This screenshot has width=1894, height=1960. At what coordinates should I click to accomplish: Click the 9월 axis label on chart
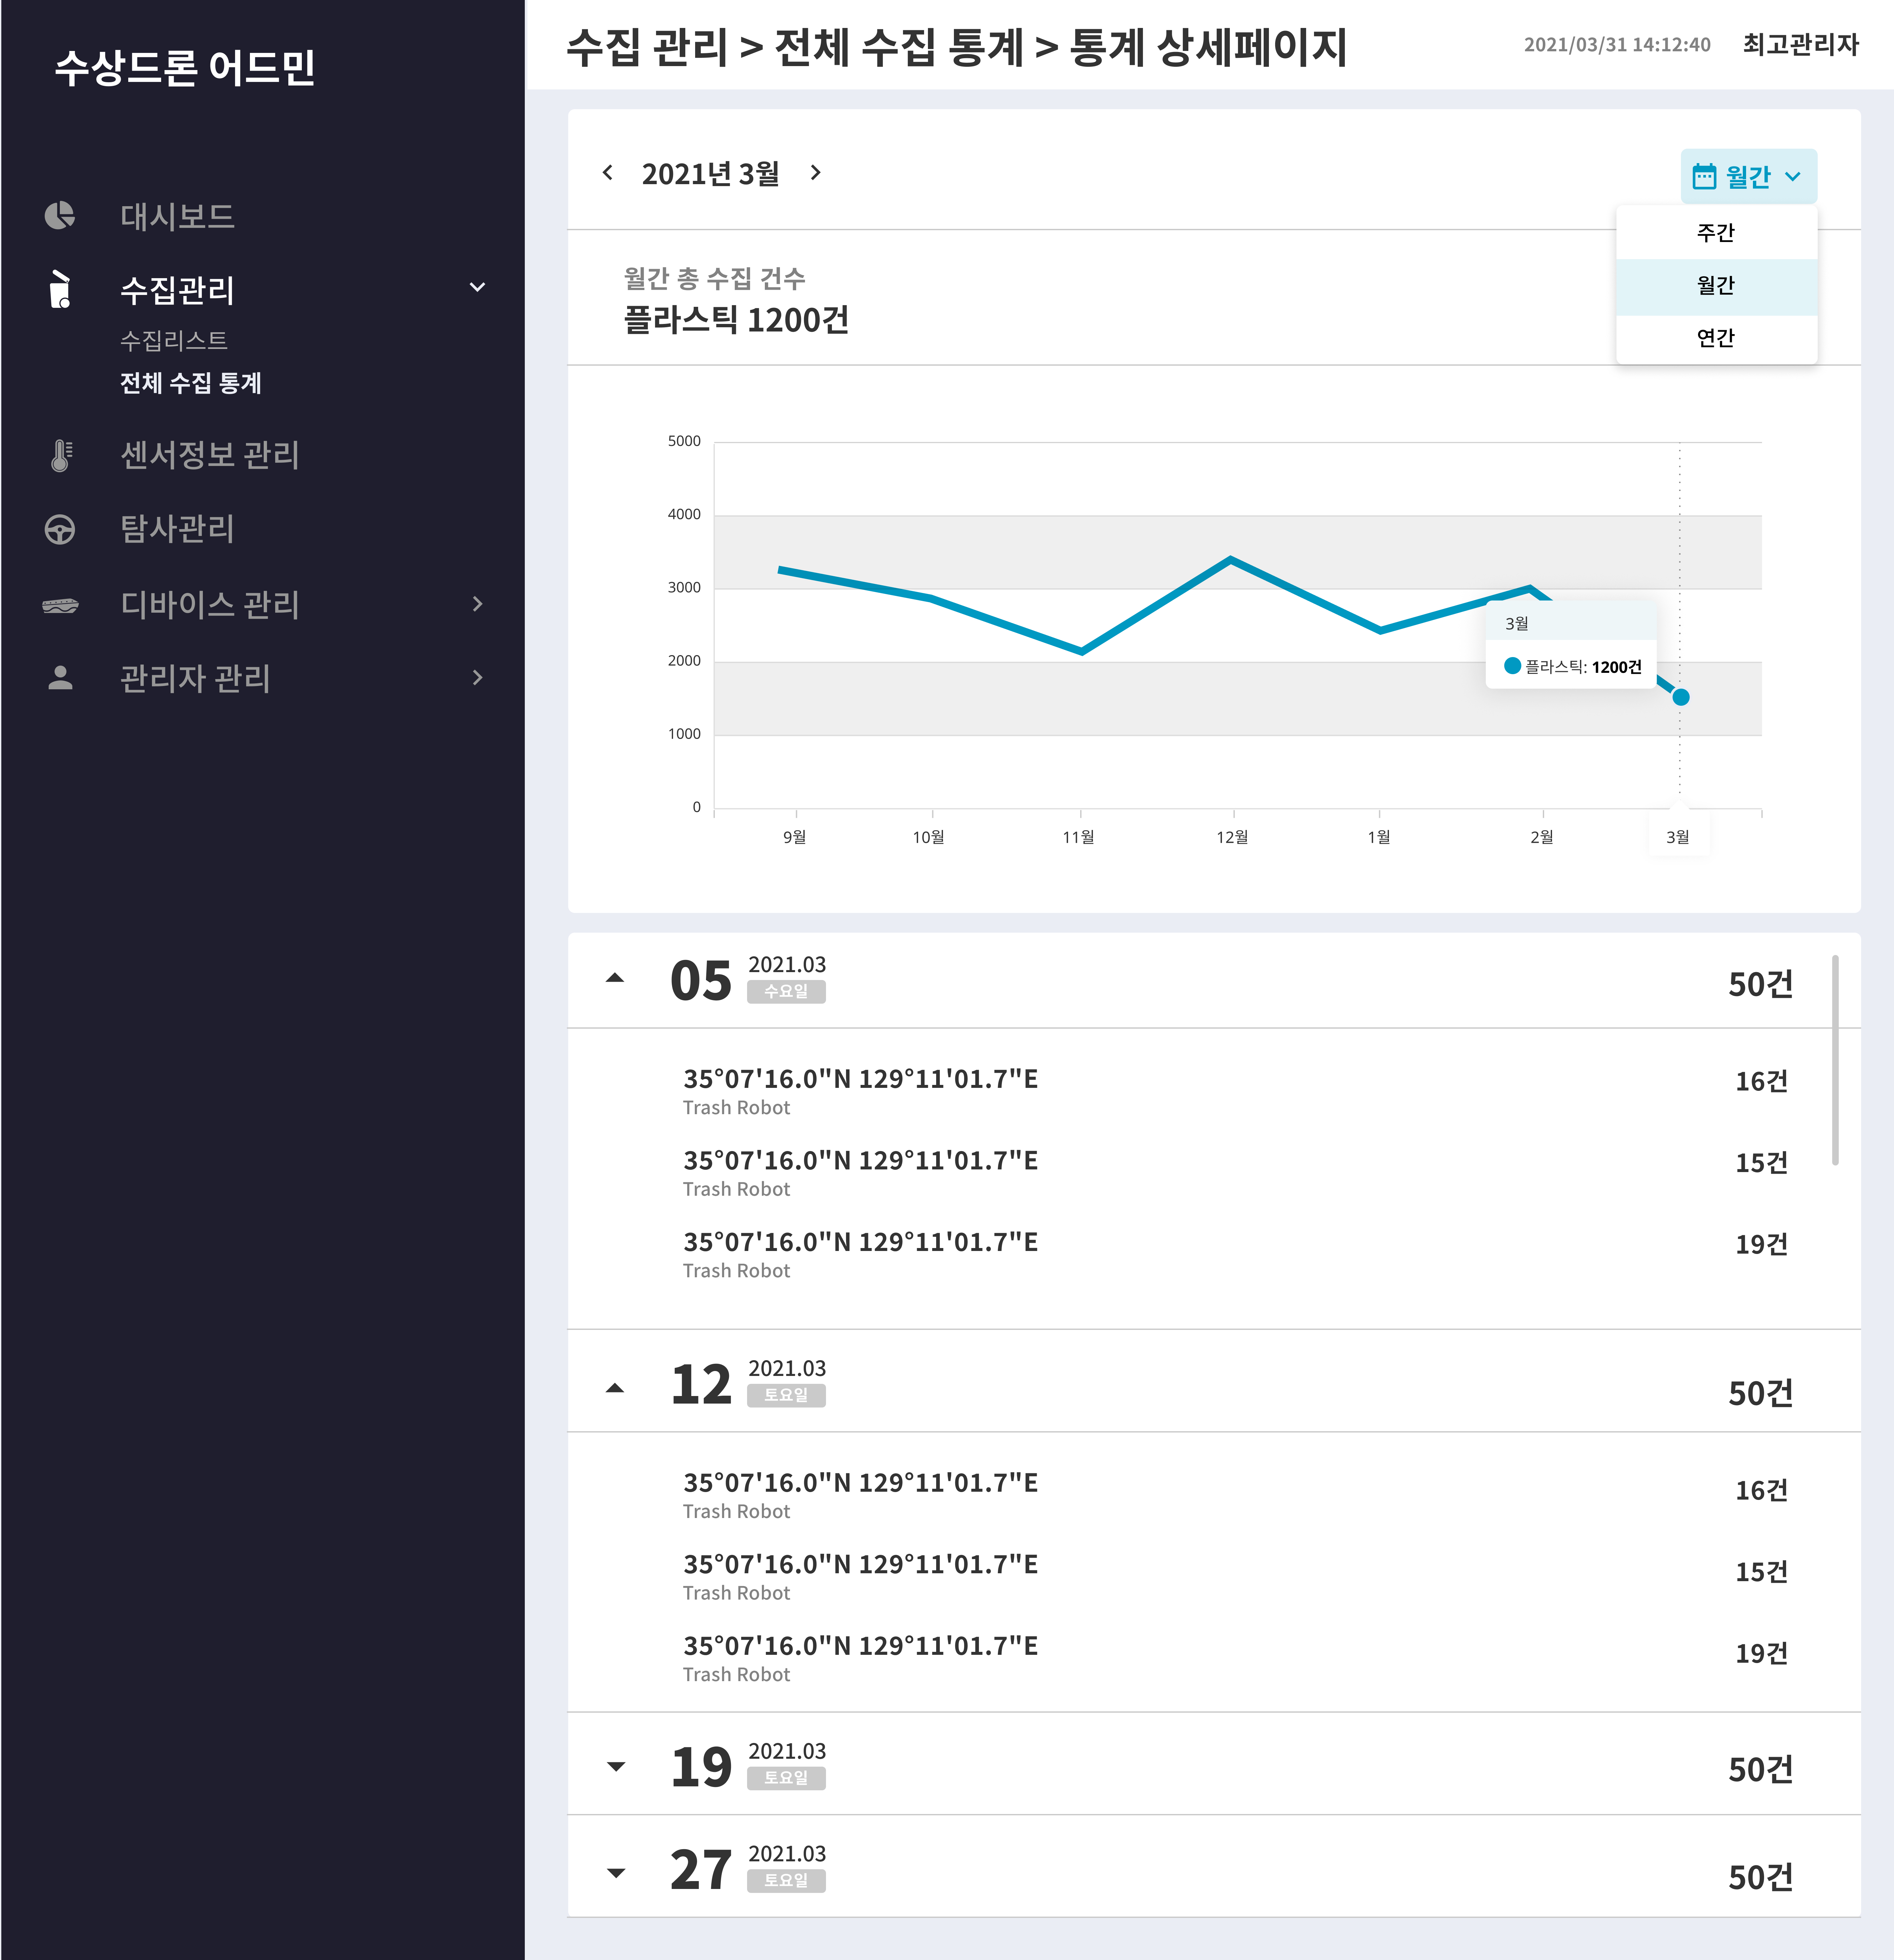pyautogui.click(x=795, y=837)
